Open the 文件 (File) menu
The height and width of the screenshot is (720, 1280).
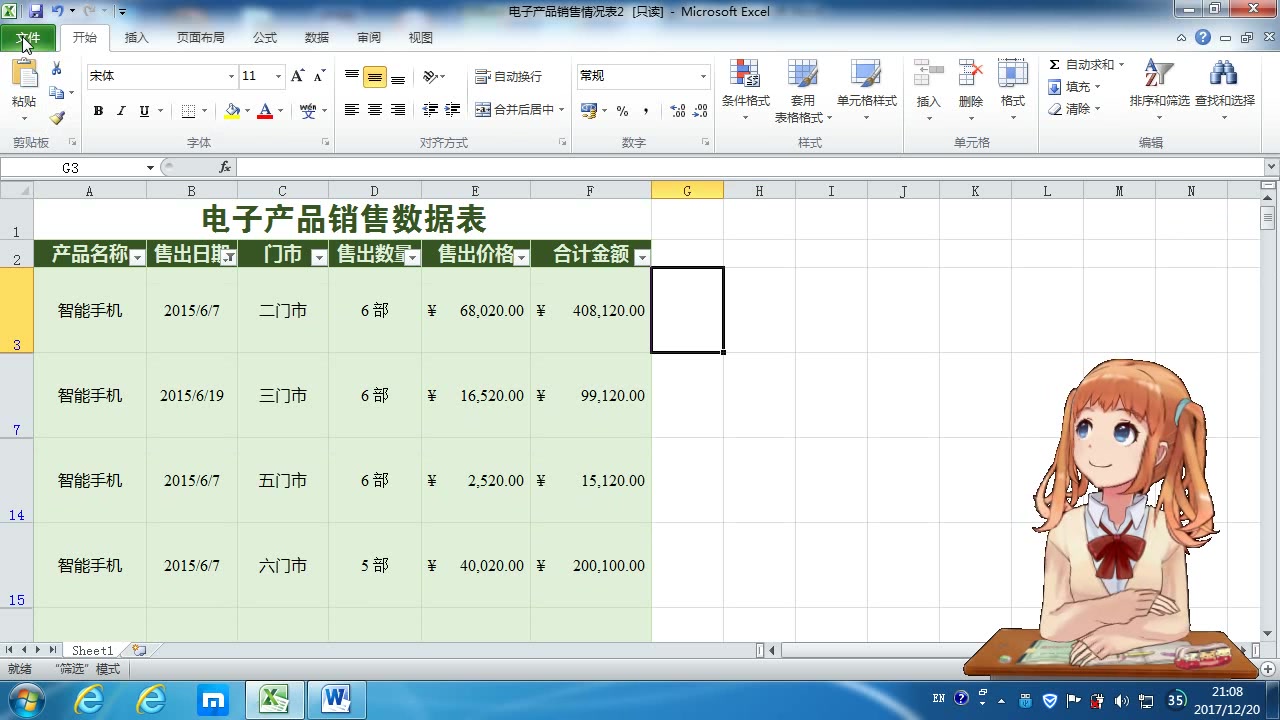[x=29, y=38]
